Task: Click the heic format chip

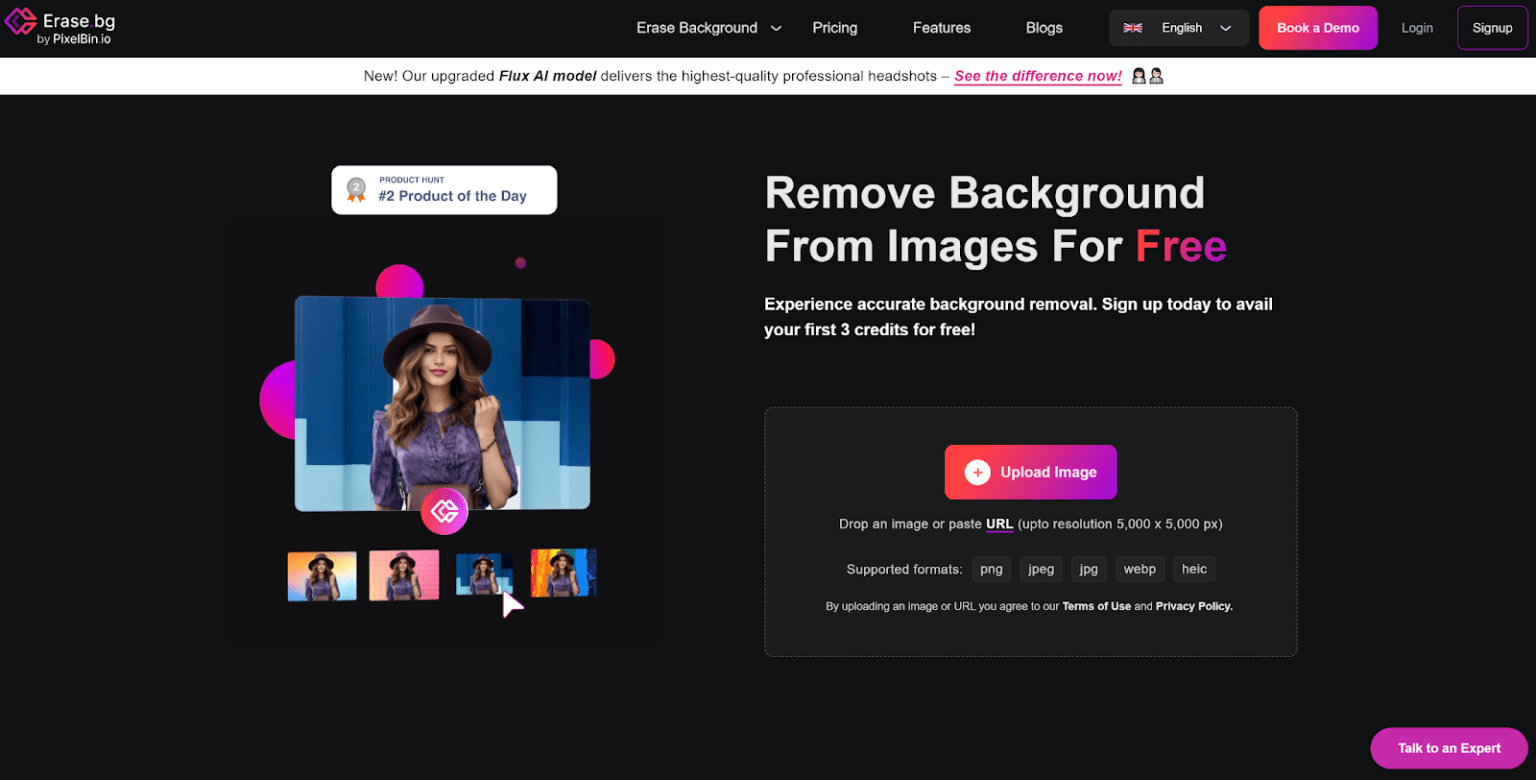Action: [1194, 568]
